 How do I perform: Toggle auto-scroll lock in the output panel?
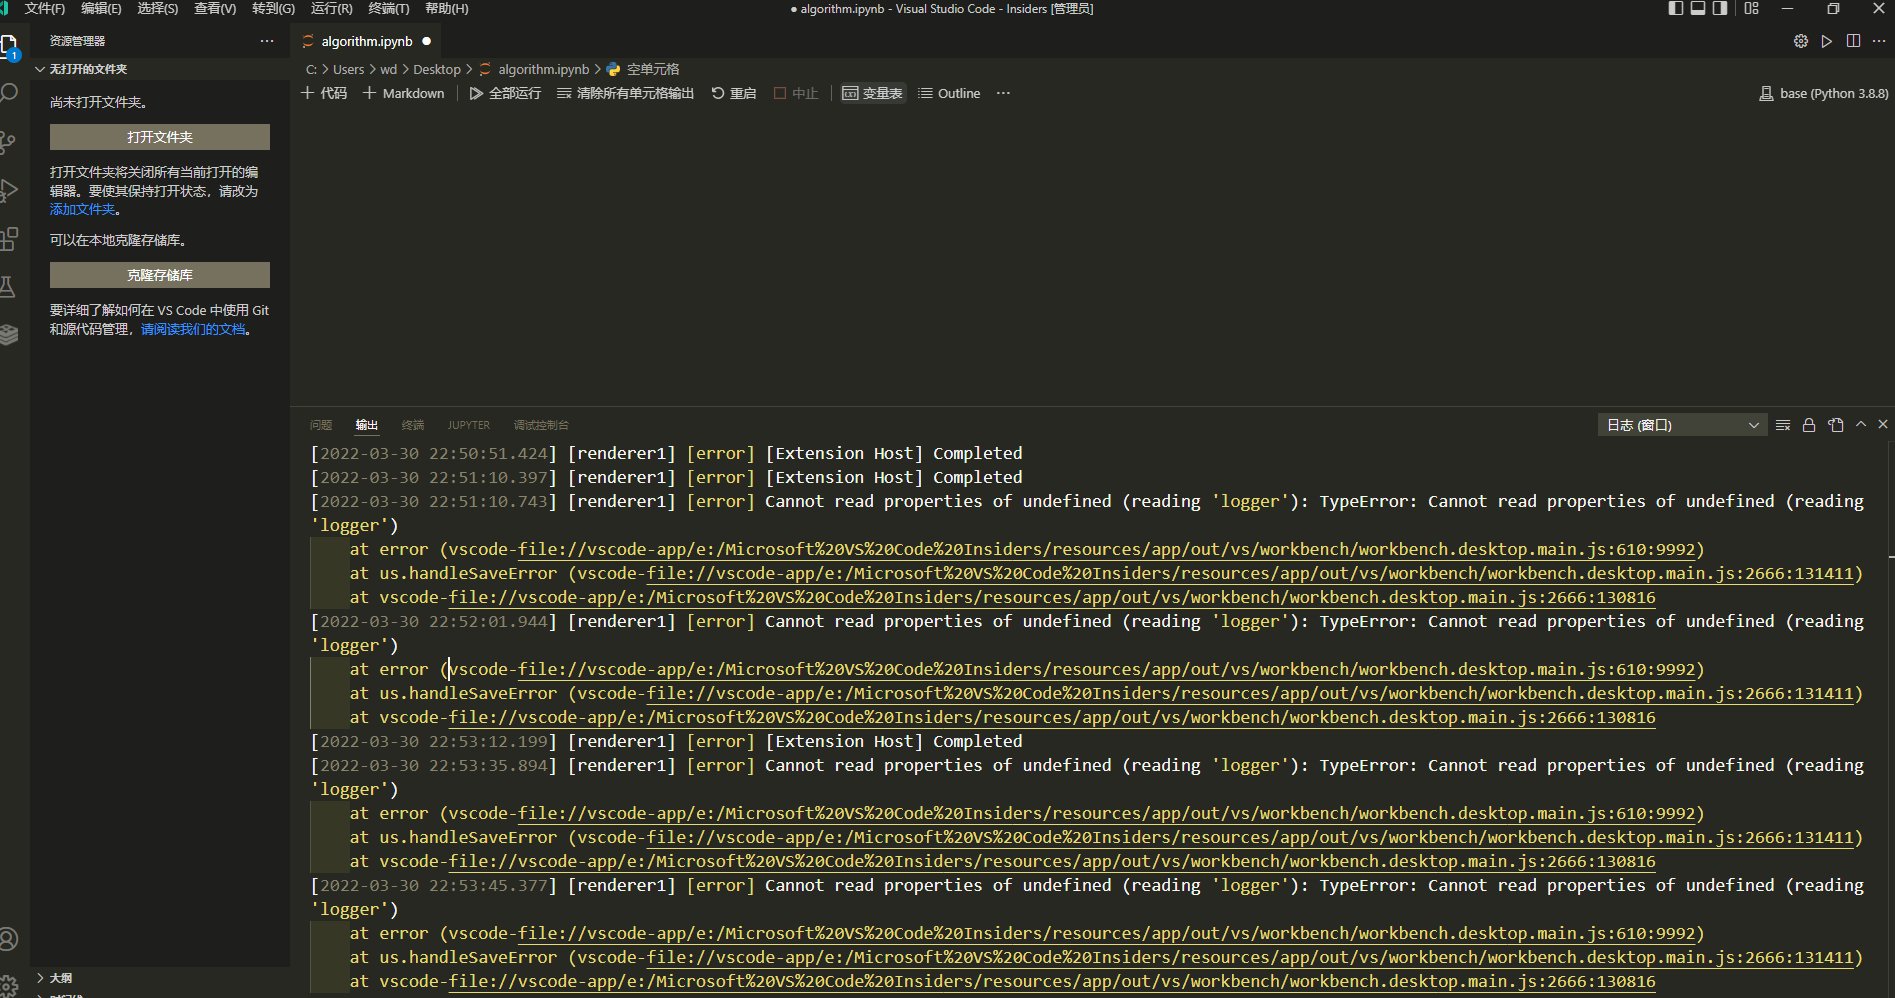1808,424
